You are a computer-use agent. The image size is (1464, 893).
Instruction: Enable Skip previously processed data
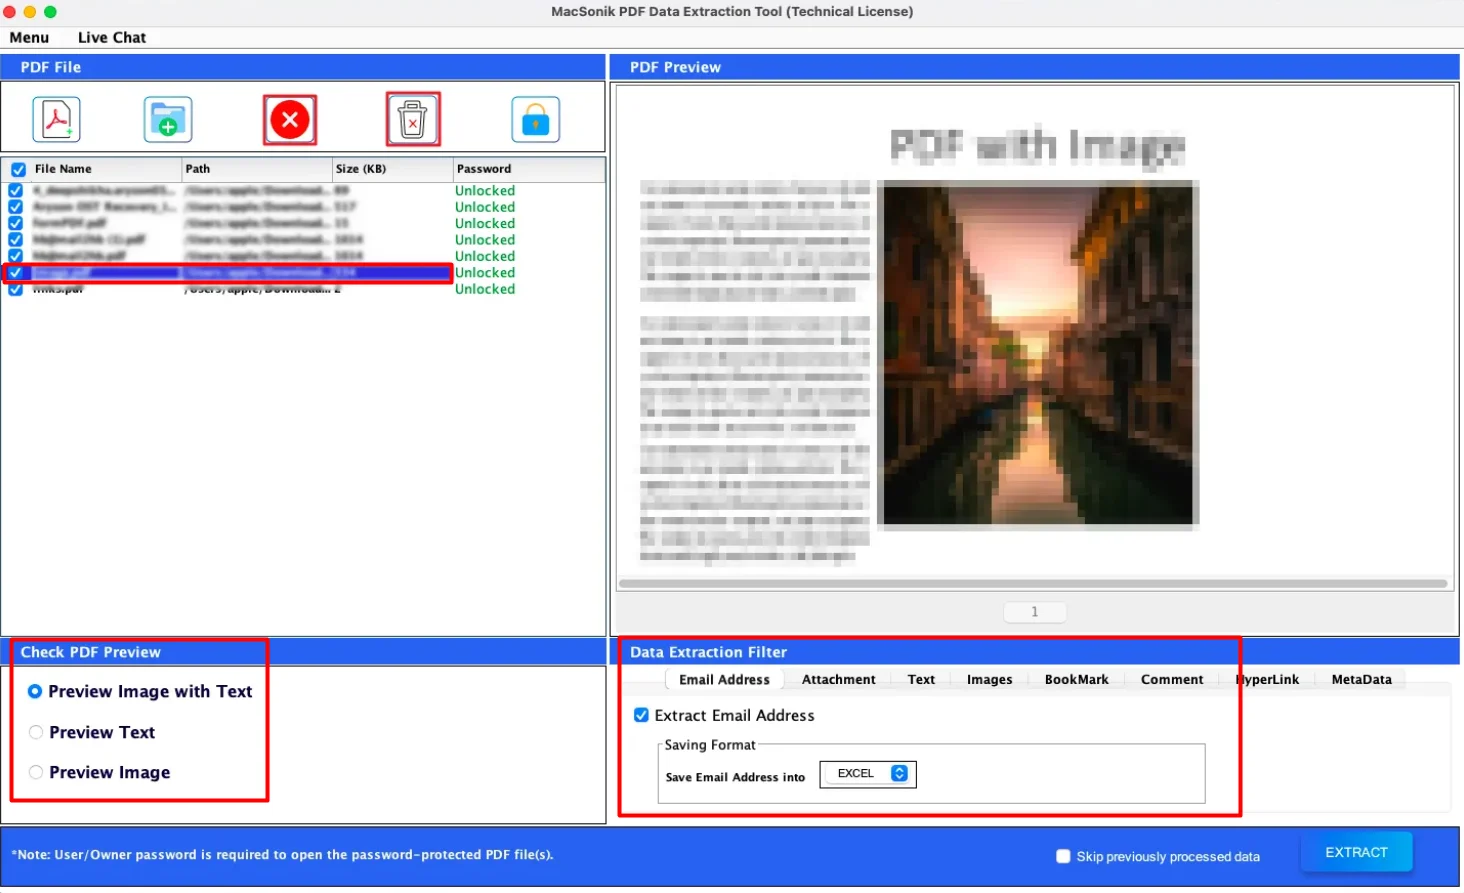point(1063,856)
